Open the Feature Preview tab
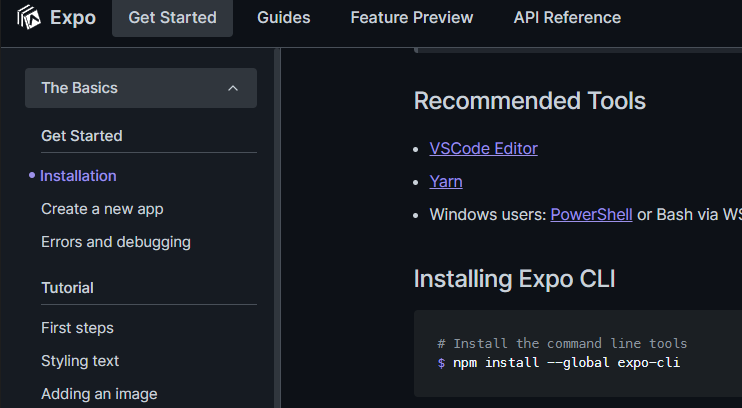 click(x=412, y=18)
